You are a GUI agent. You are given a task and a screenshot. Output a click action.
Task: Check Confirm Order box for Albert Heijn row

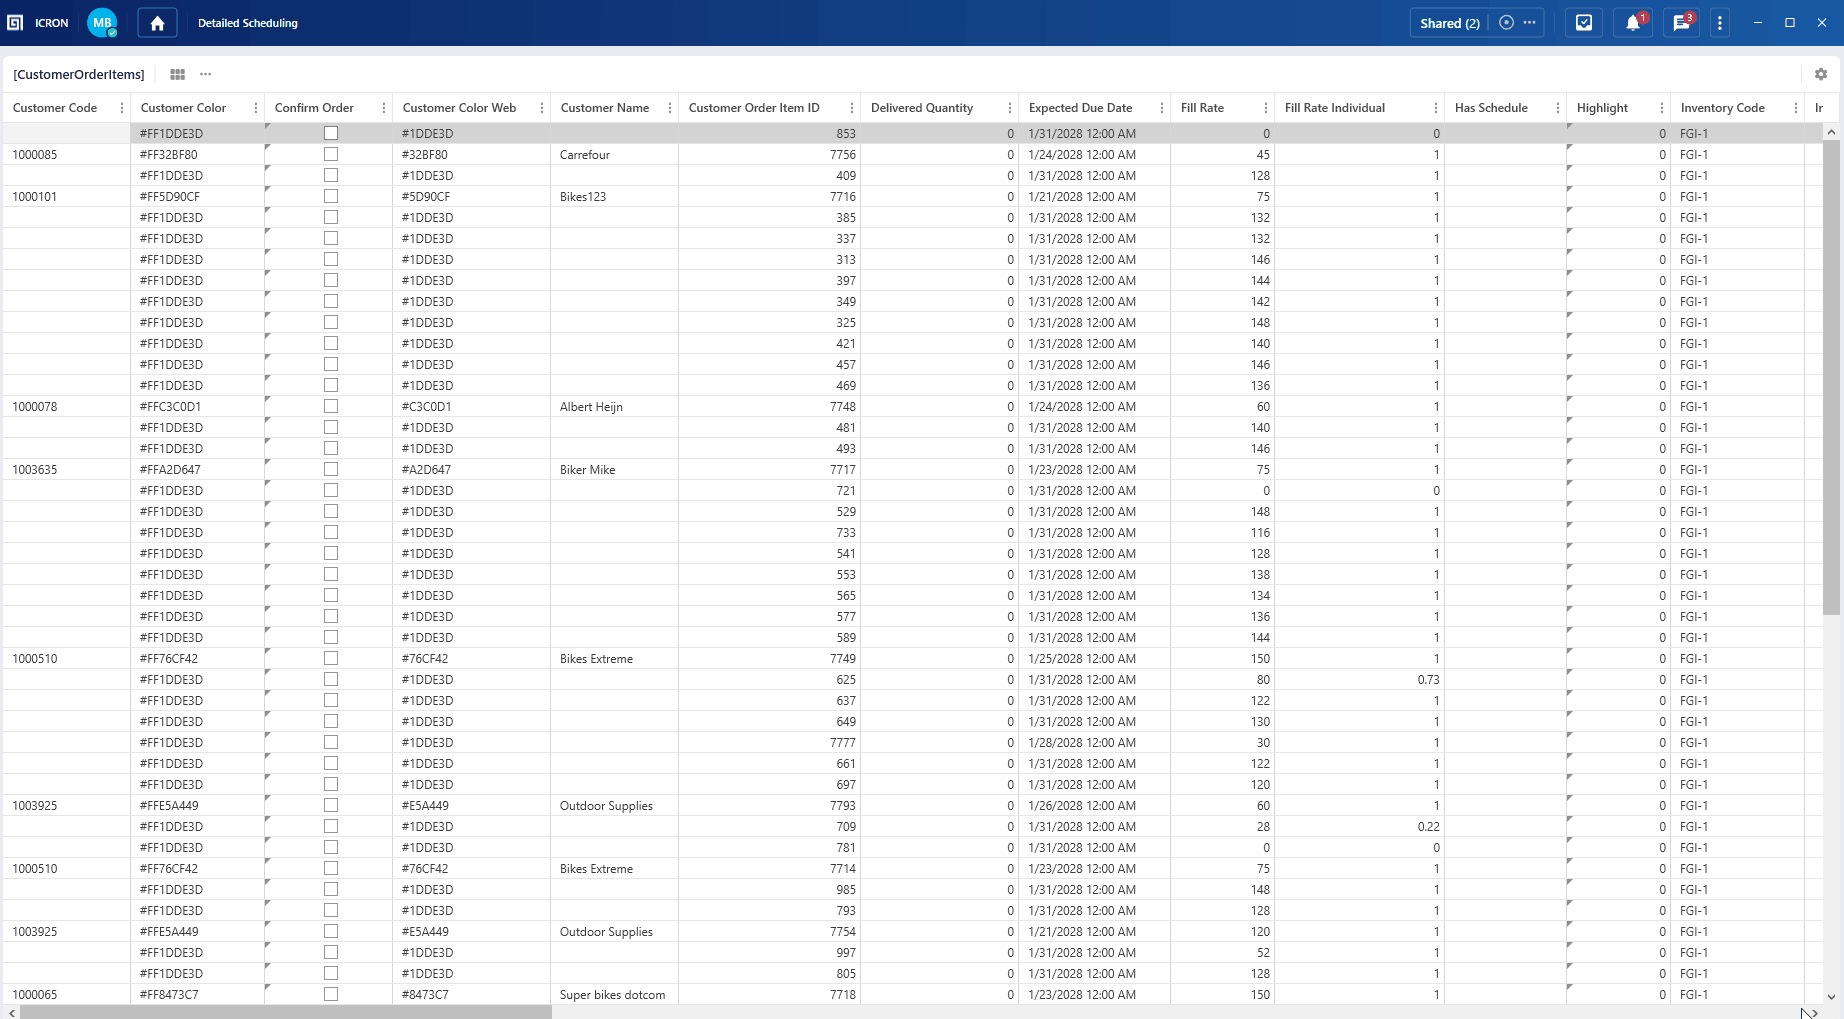click(x=331, y=407)
